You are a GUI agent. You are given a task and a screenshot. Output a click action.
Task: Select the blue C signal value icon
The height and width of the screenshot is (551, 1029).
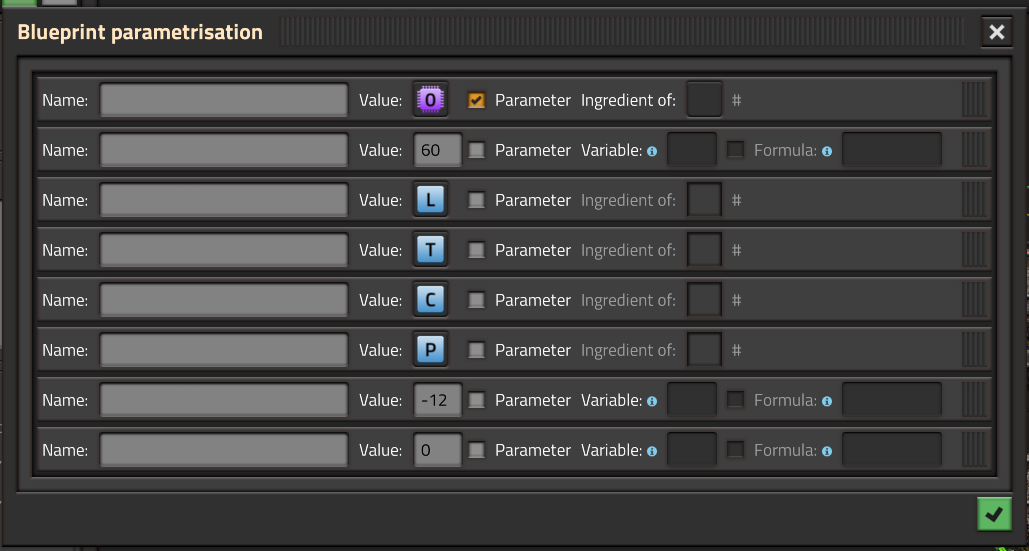pos(430,300)
